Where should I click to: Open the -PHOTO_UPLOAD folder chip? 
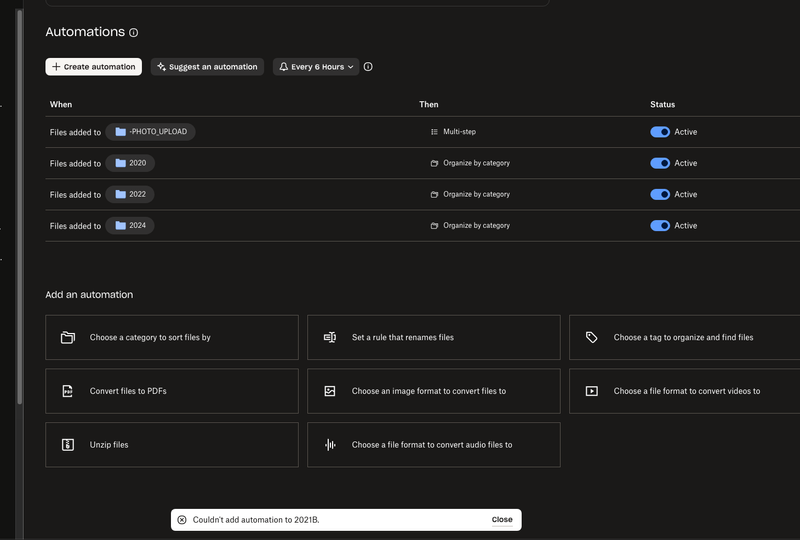[150, 132]
